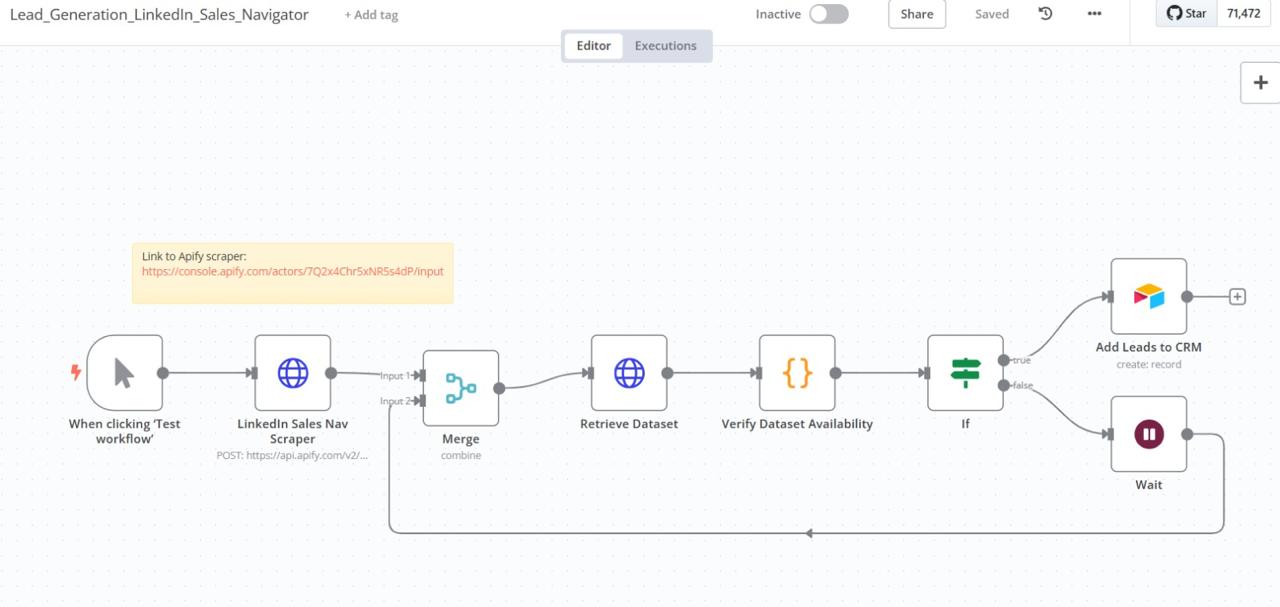
Task: Click the 'create: record' subtitle
Action: tap(1149, 364)
